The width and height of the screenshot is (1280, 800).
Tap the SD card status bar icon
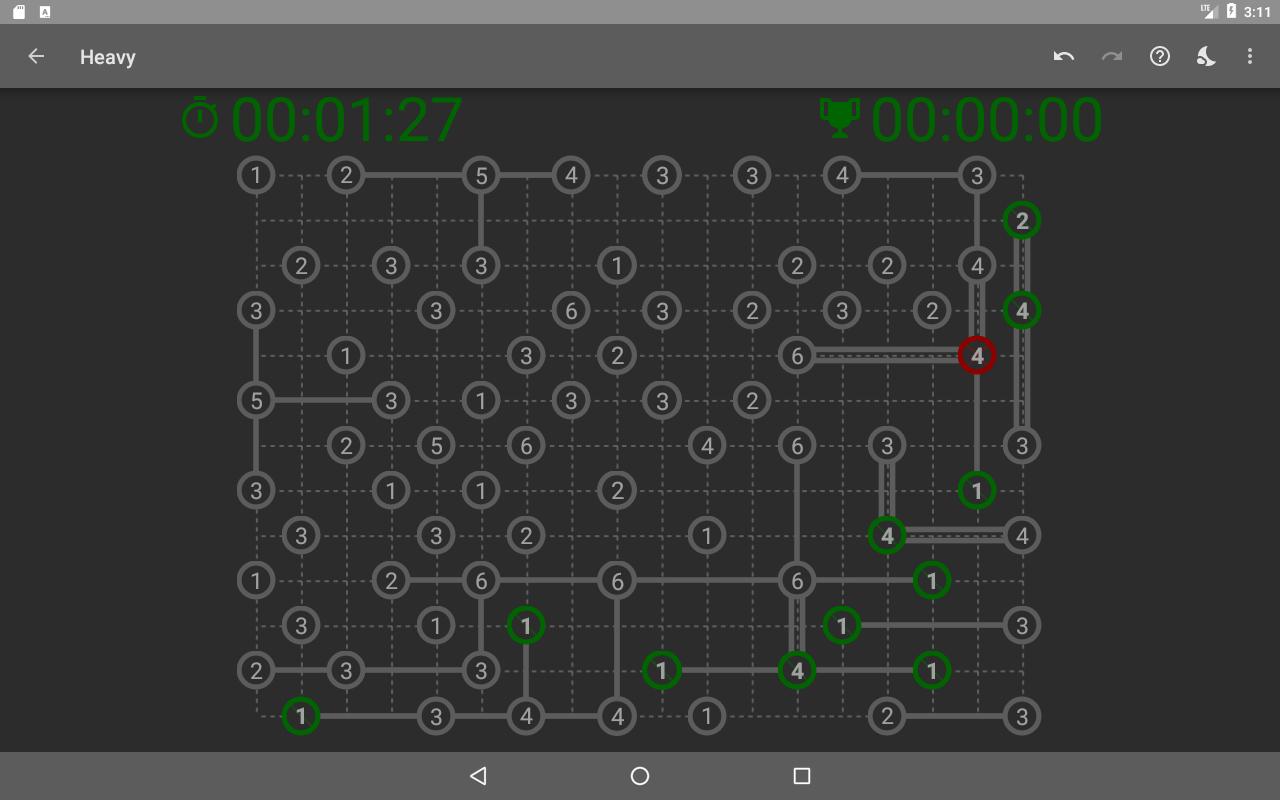pyautogui.click(x=19, y=12)
